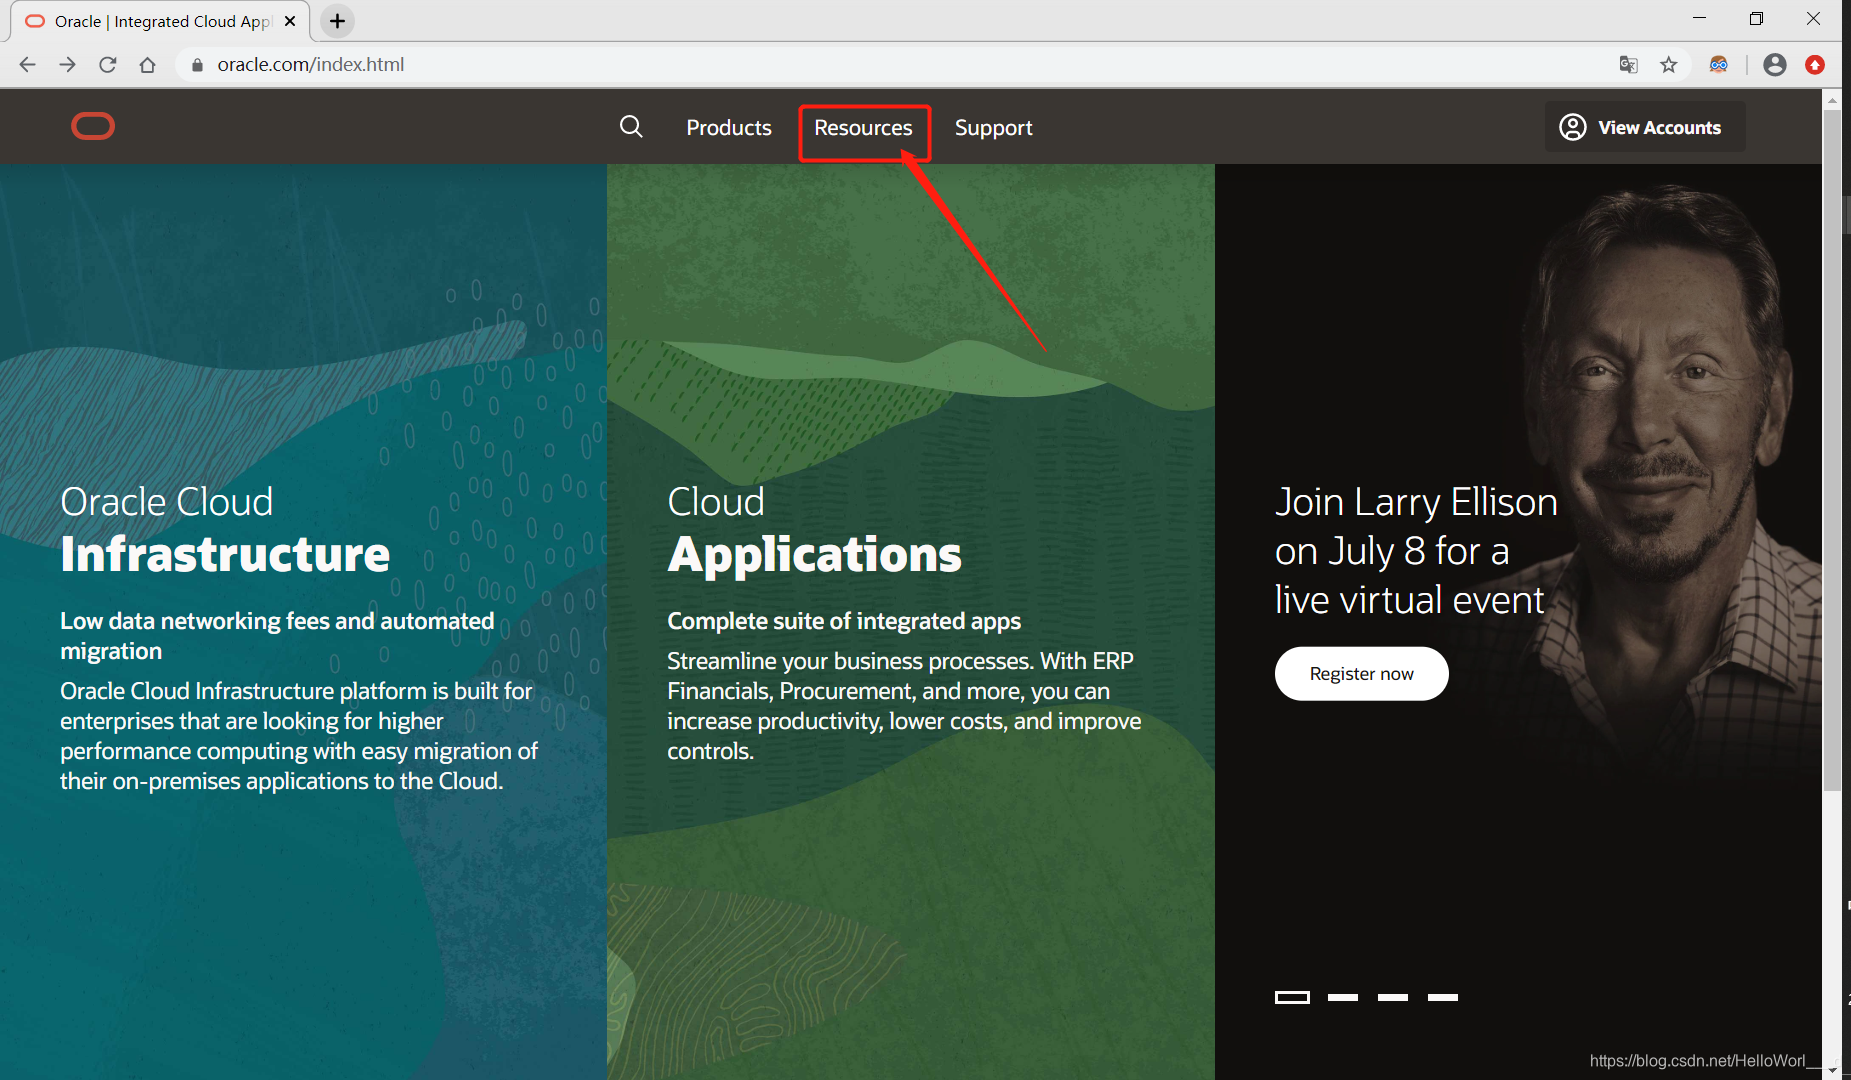Open the Support menu
Screen dimensions: 1851x1080
[994, 128]
